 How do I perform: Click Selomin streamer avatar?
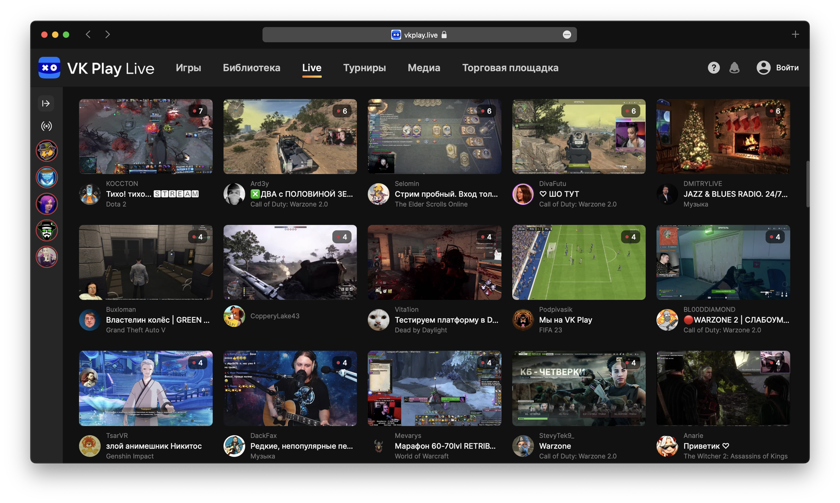tap(379, 194)
